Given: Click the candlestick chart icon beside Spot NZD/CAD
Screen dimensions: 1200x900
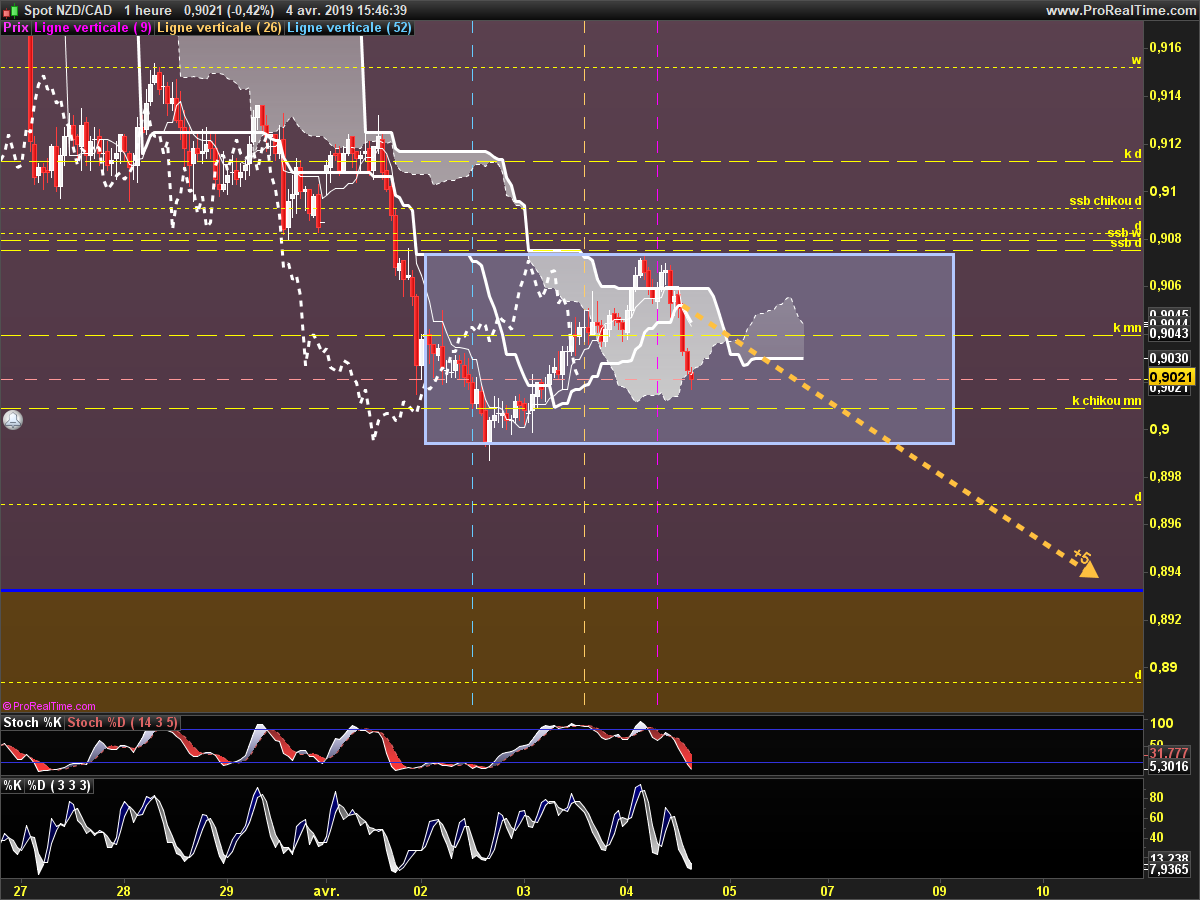Looking at the screenshot, I should click(9, 10).
